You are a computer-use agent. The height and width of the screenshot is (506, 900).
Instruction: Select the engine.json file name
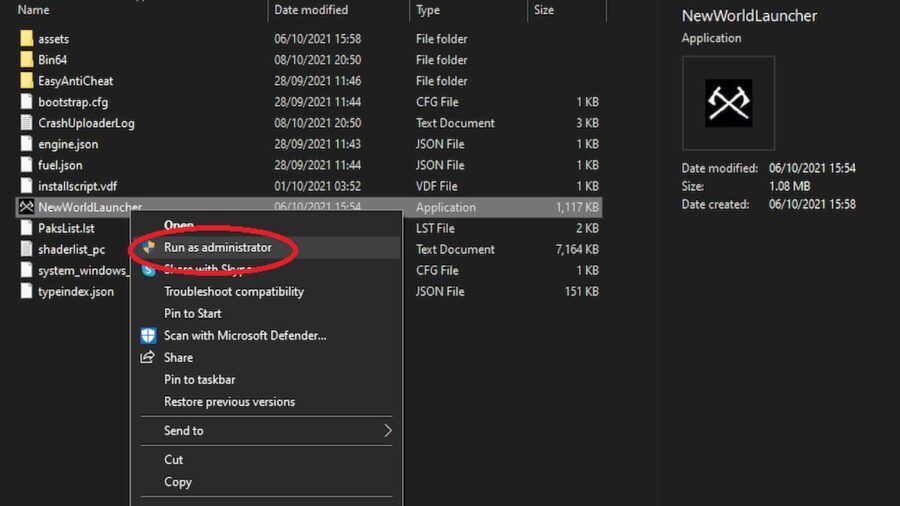click(x=68, y=144)
